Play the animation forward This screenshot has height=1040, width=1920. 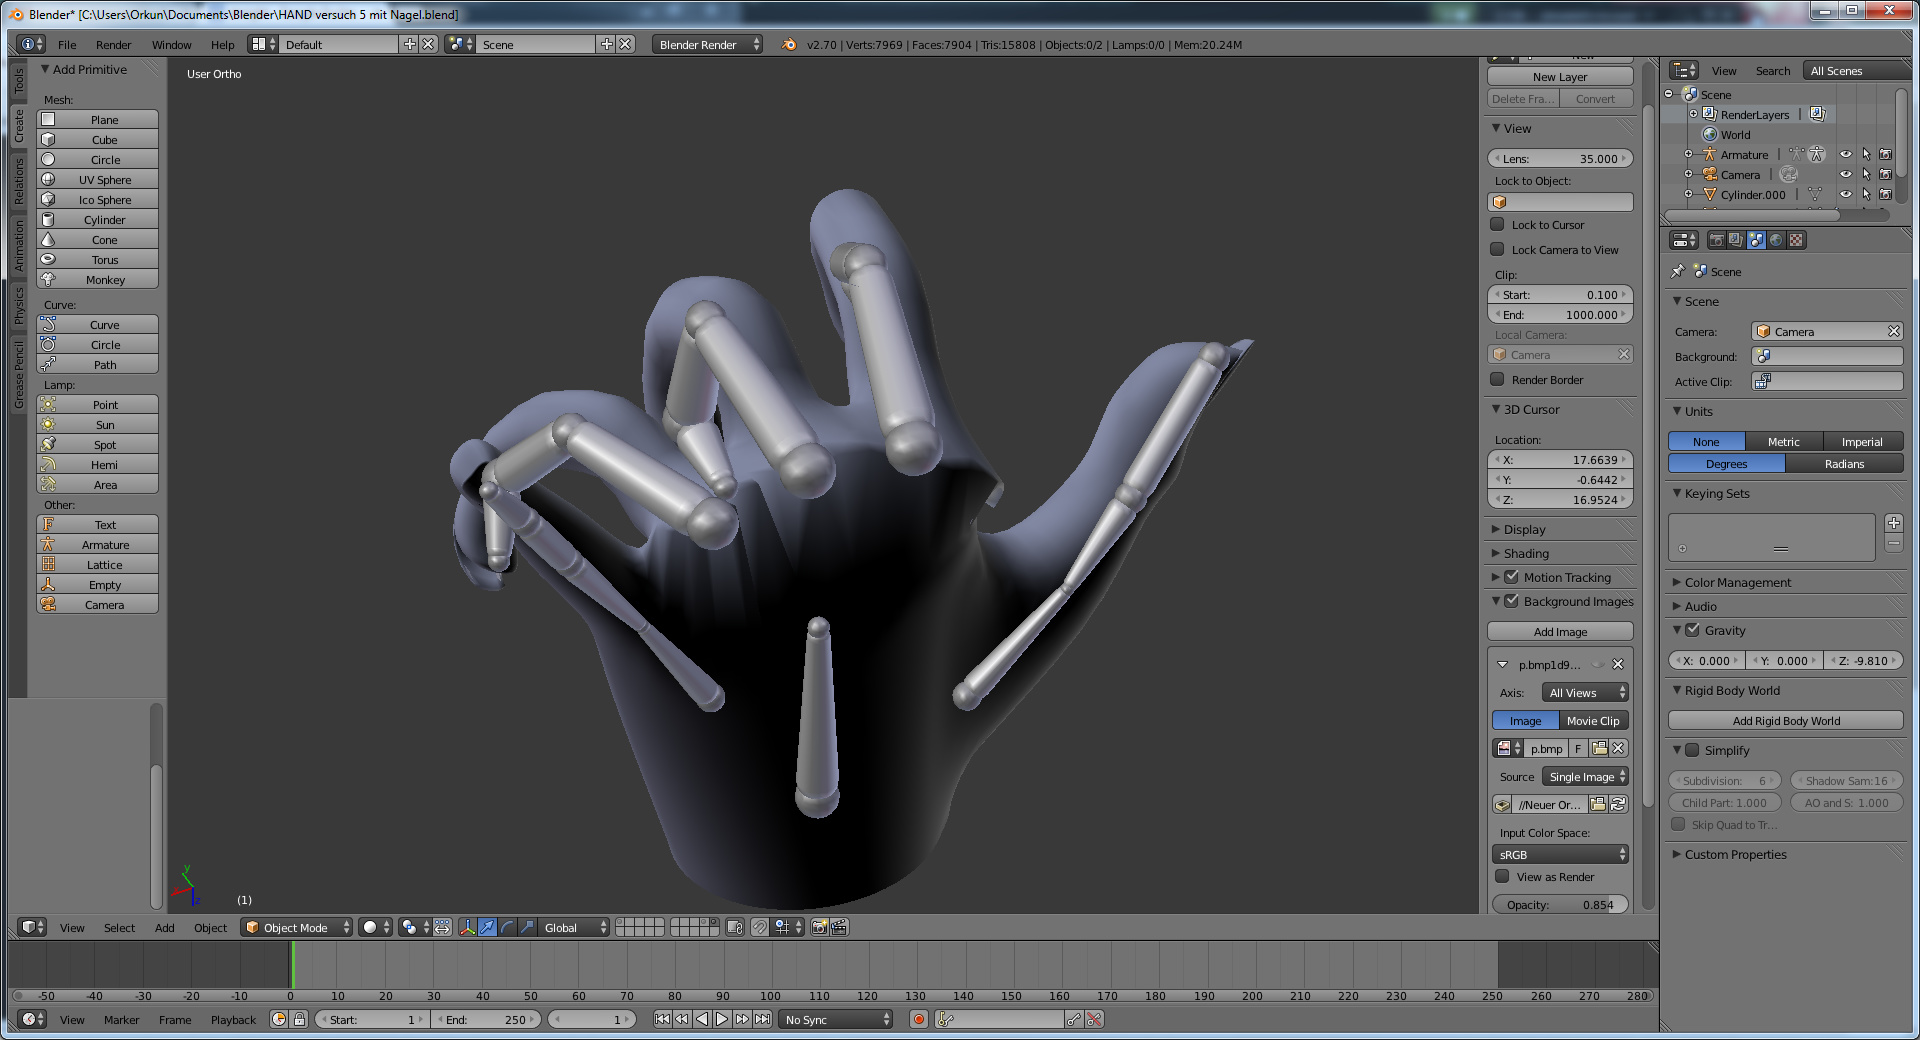coord(722,1020)
